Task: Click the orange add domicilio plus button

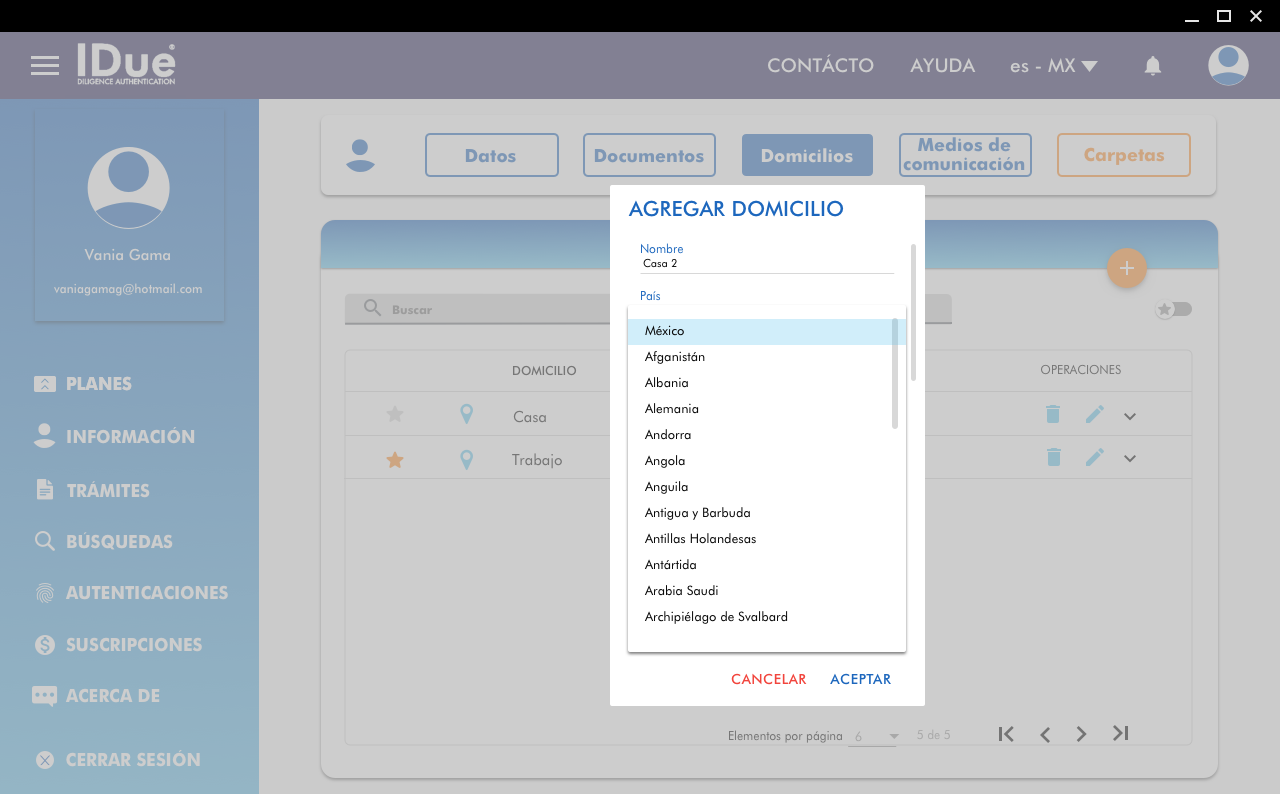Action: (1126, 268)
